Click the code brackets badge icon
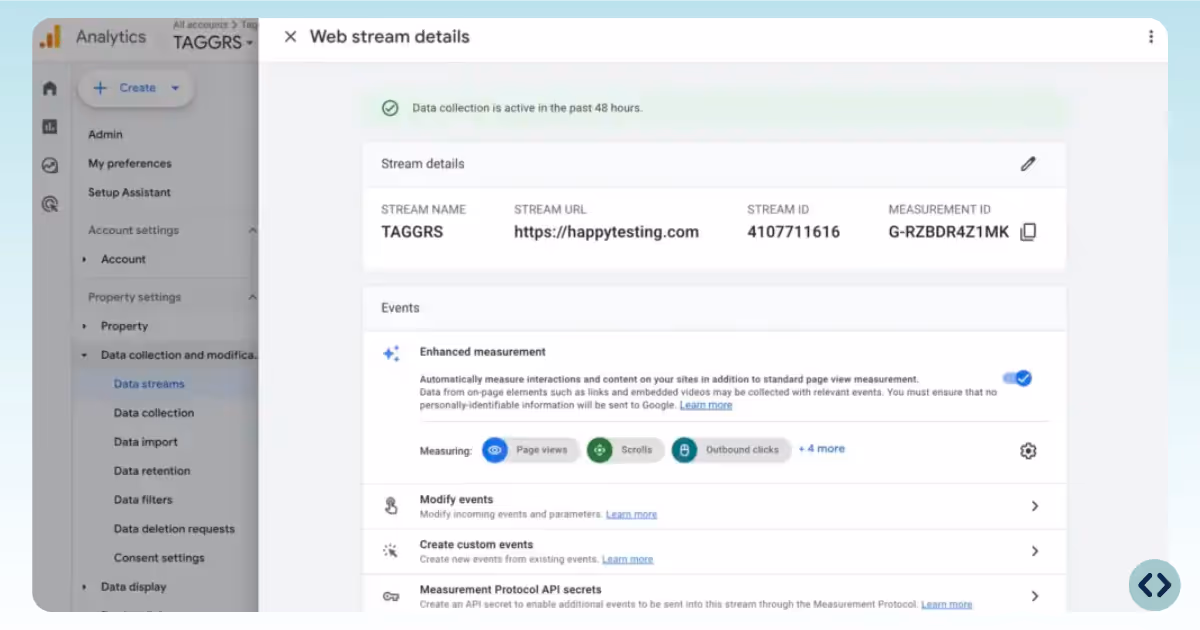 1154,585
